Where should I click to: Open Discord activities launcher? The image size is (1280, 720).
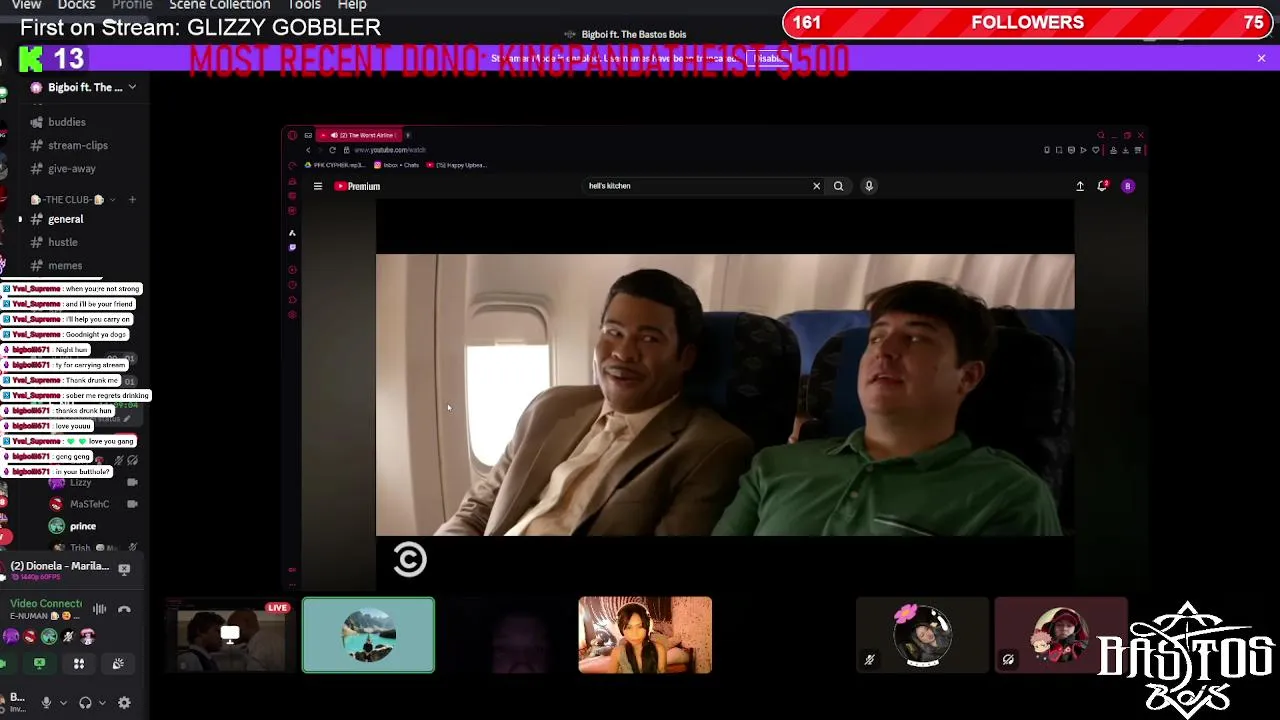(79, 663)
